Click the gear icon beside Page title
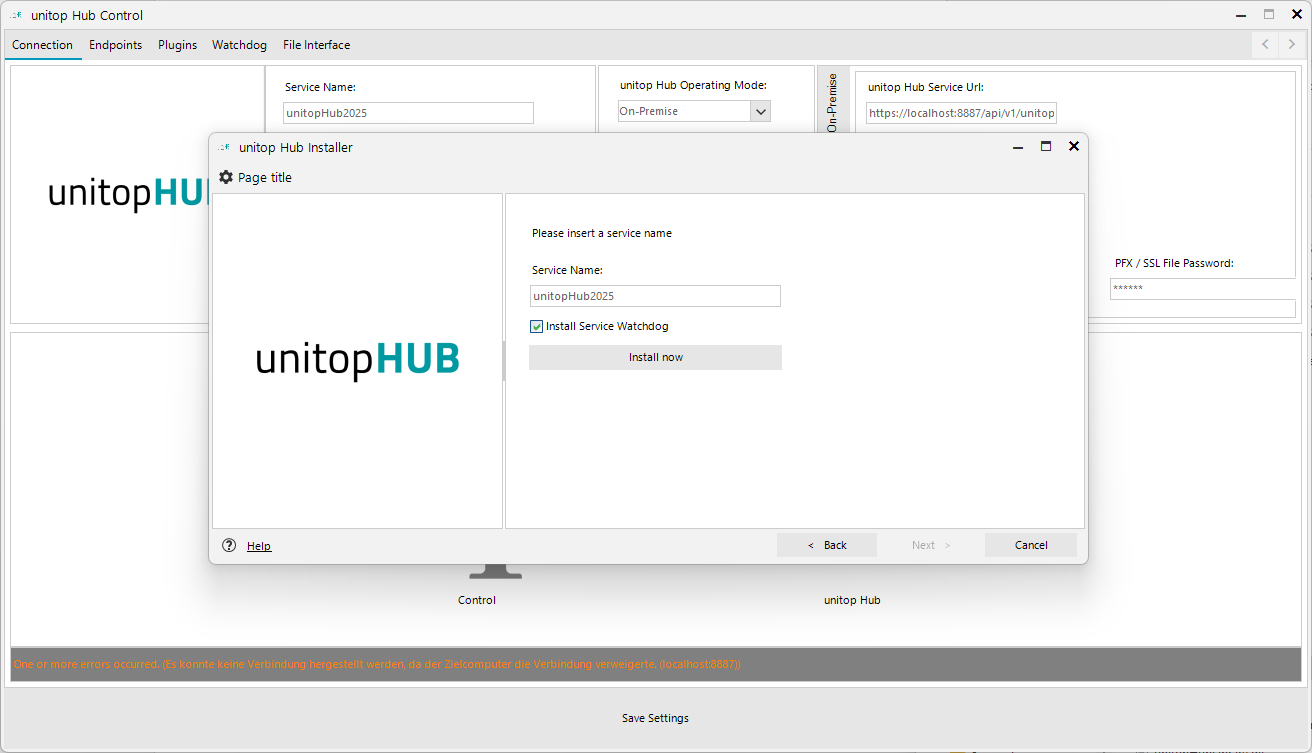 226,177
